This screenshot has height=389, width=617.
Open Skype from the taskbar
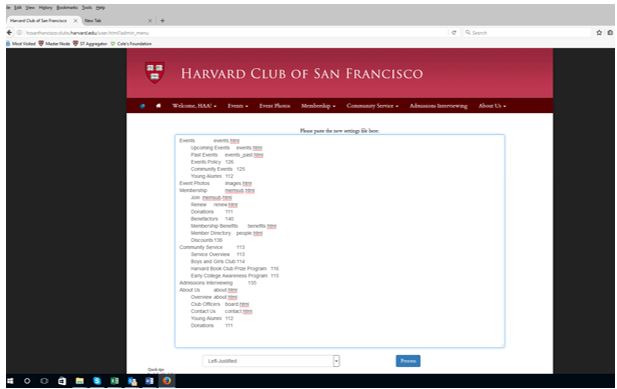[x=97, y=381]
